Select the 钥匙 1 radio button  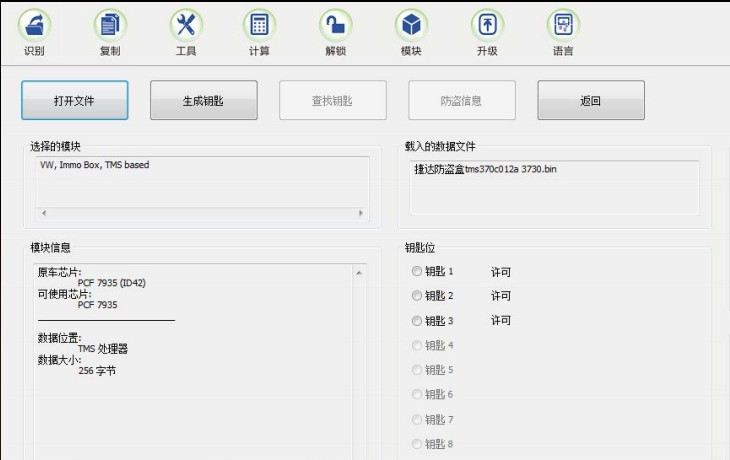click(417, 271)
